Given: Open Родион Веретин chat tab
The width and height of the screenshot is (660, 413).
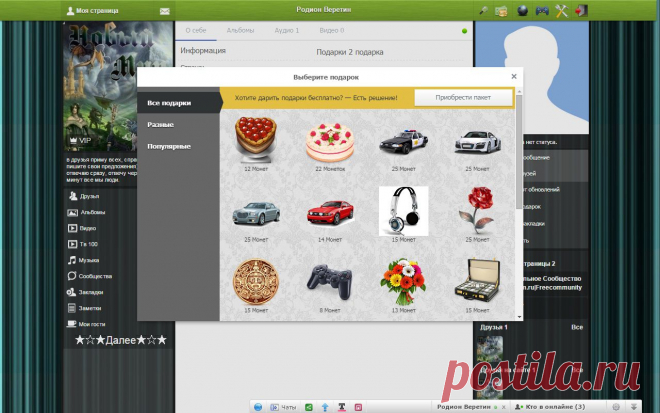Looking at the screenshot, I should pos(464,407).
